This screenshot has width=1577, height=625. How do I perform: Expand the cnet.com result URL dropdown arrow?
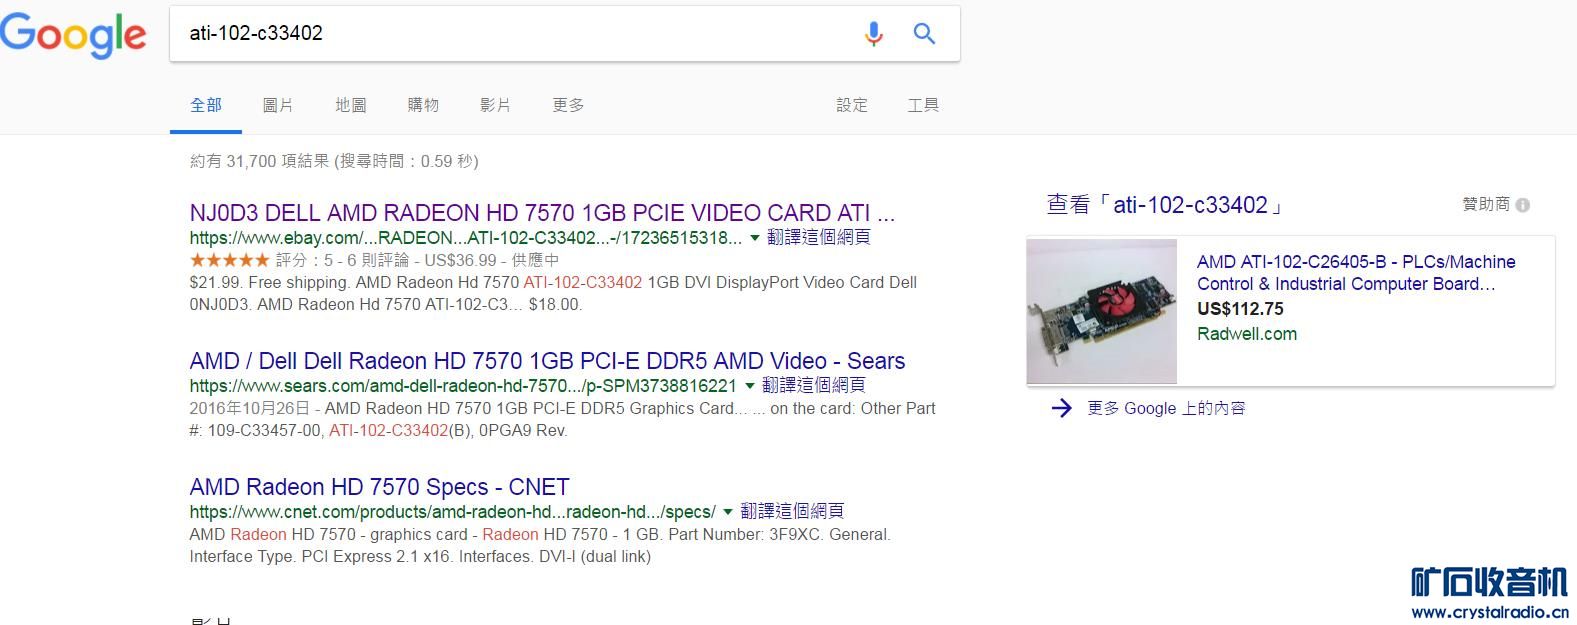pos(727,512)
